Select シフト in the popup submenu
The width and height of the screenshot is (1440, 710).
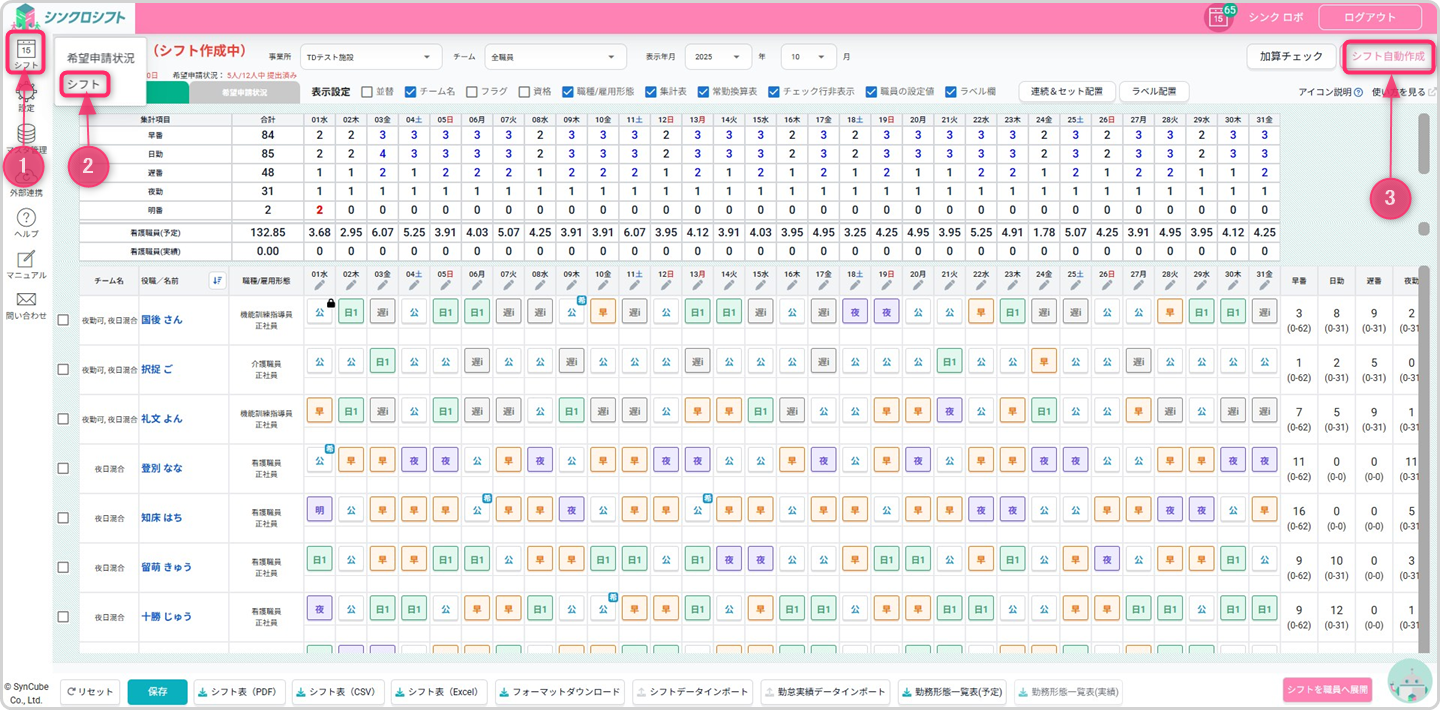coord(84,85)
